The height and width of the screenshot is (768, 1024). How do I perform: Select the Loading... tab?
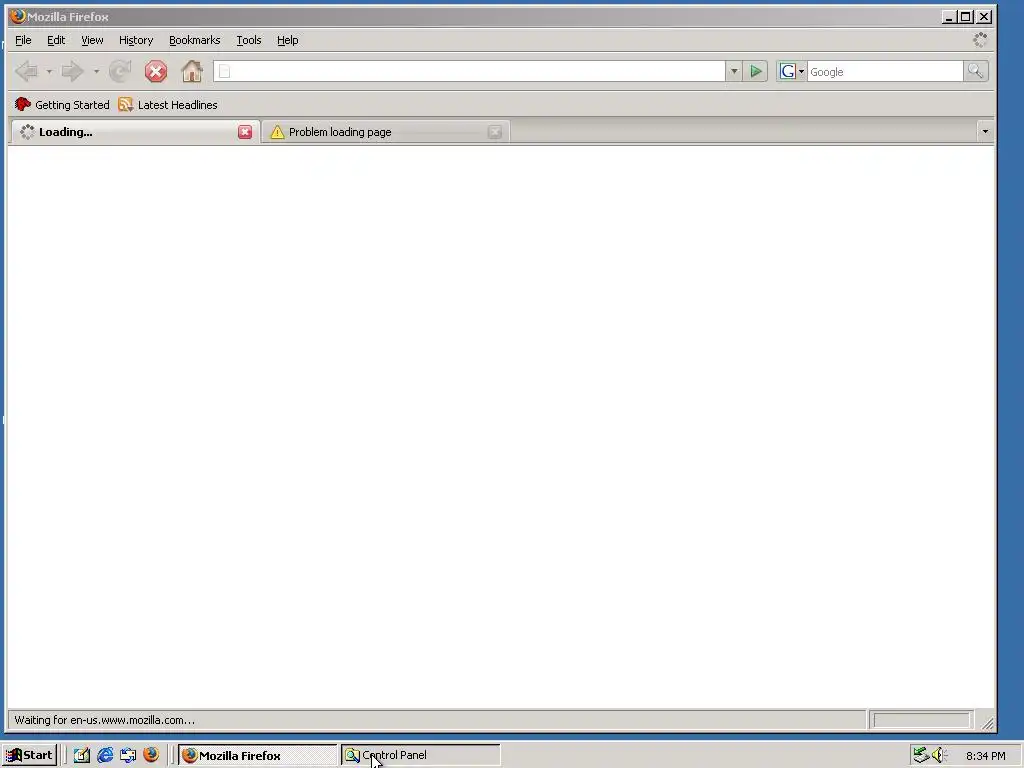click(x=134, y=132)
